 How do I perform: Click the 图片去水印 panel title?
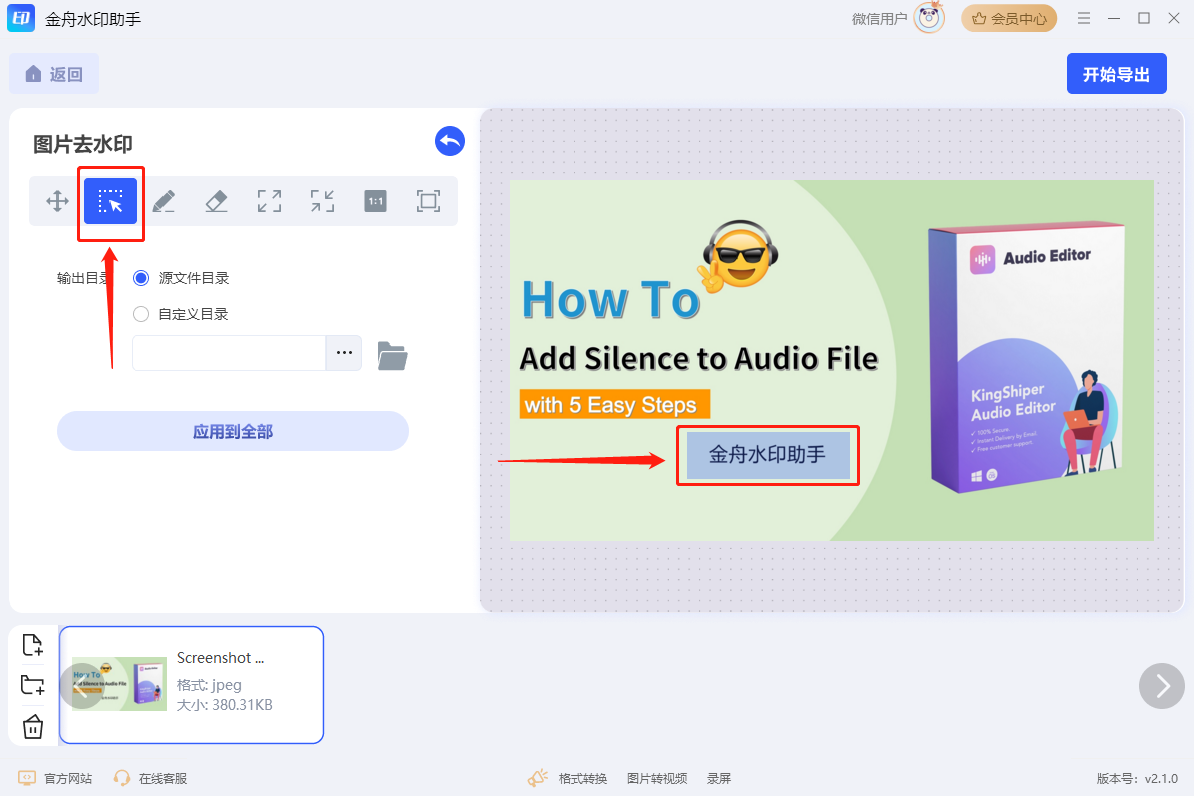point(83,144)
